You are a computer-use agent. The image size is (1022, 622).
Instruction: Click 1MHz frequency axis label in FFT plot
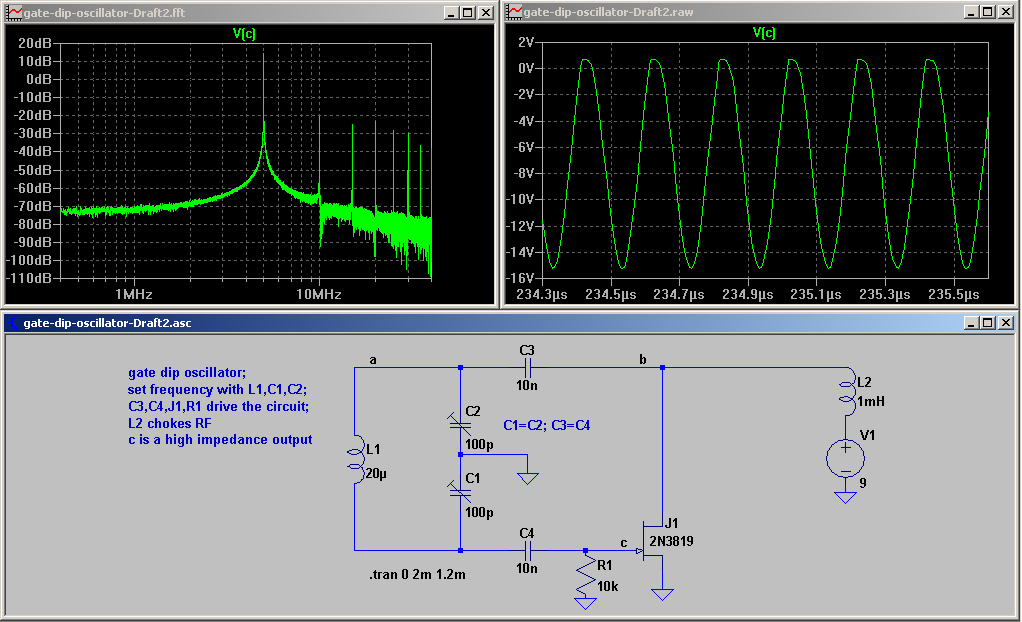(134, 294)
